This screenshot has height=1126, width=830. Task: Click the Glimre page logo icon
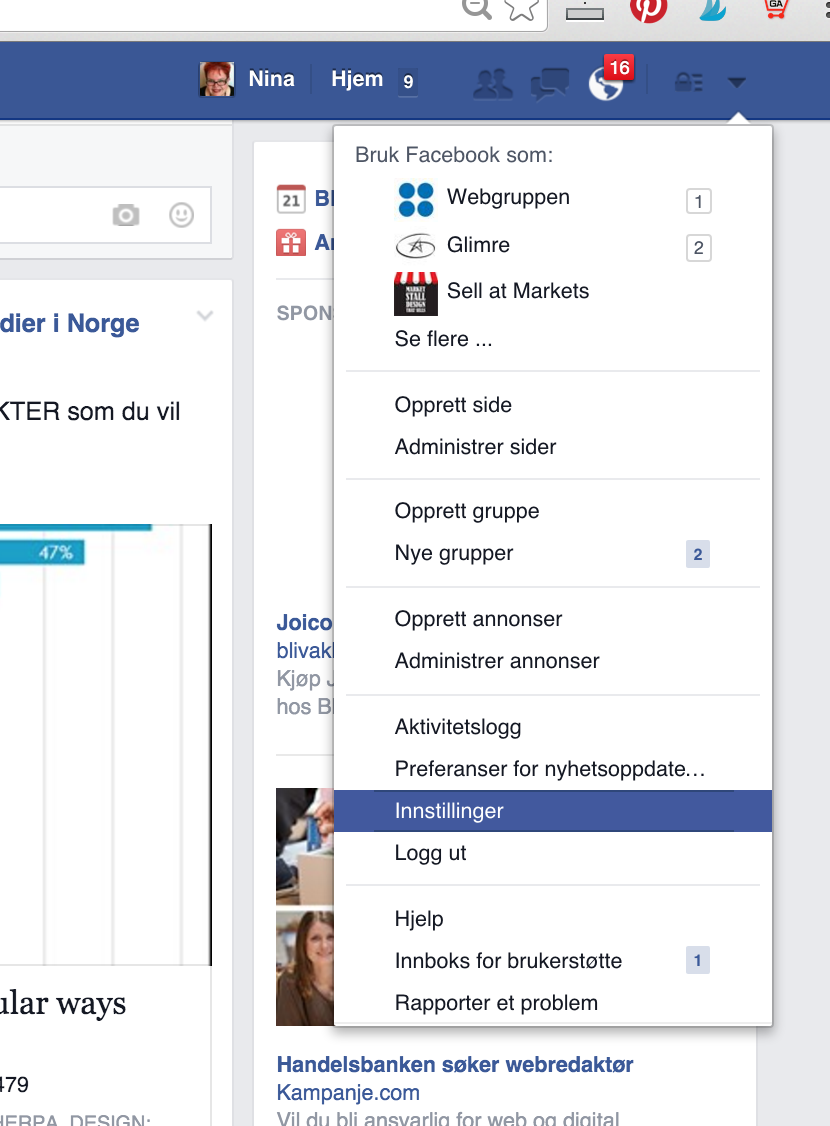pos(416,246)
